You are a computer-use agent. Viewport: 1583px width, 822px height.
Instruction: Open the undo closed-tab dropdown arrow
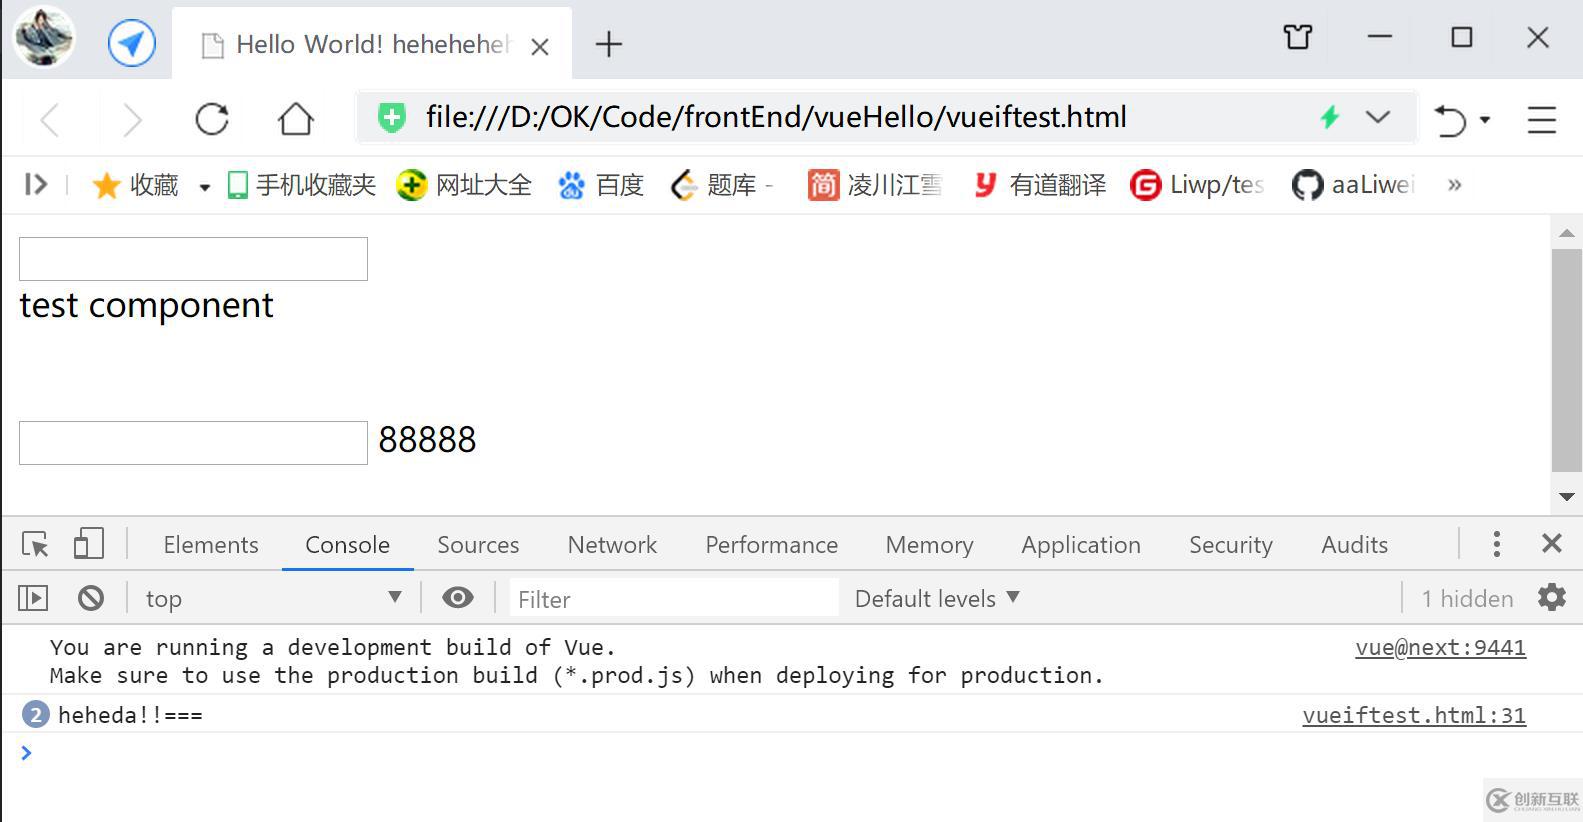pyautogui.click(x=1485, y=120)
